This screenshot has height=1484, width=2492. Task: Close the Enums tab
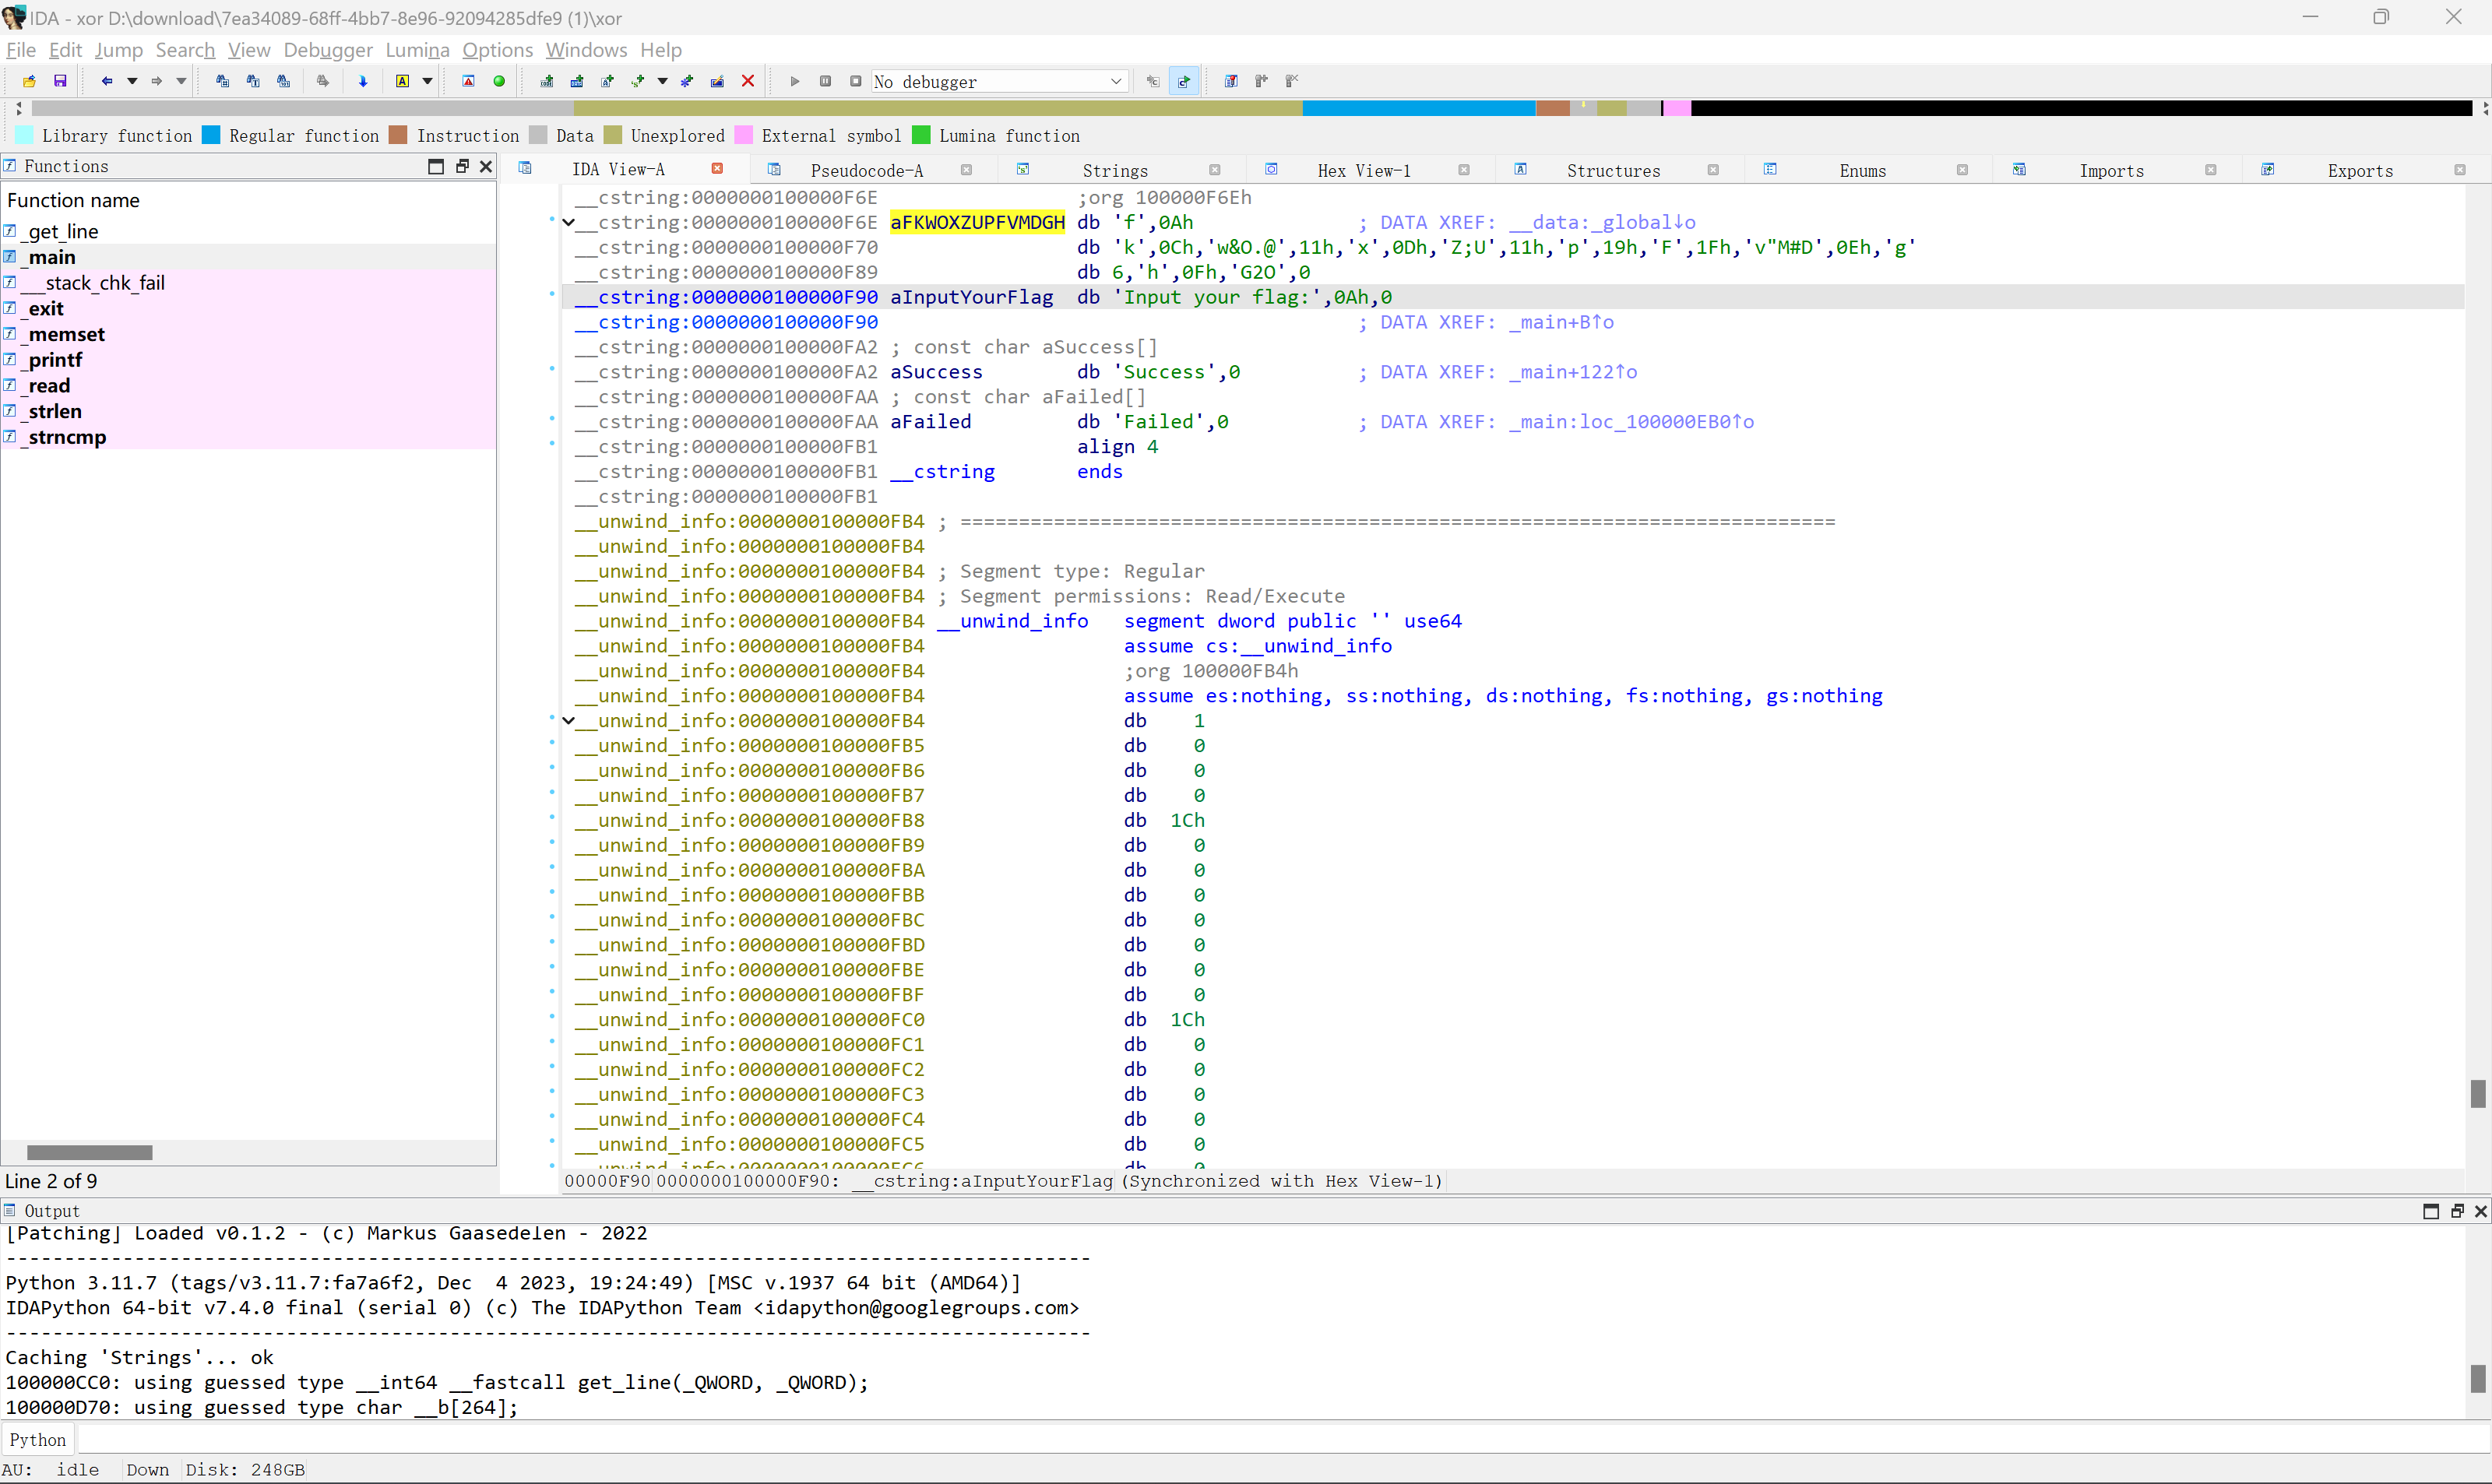click(1962, 170)
